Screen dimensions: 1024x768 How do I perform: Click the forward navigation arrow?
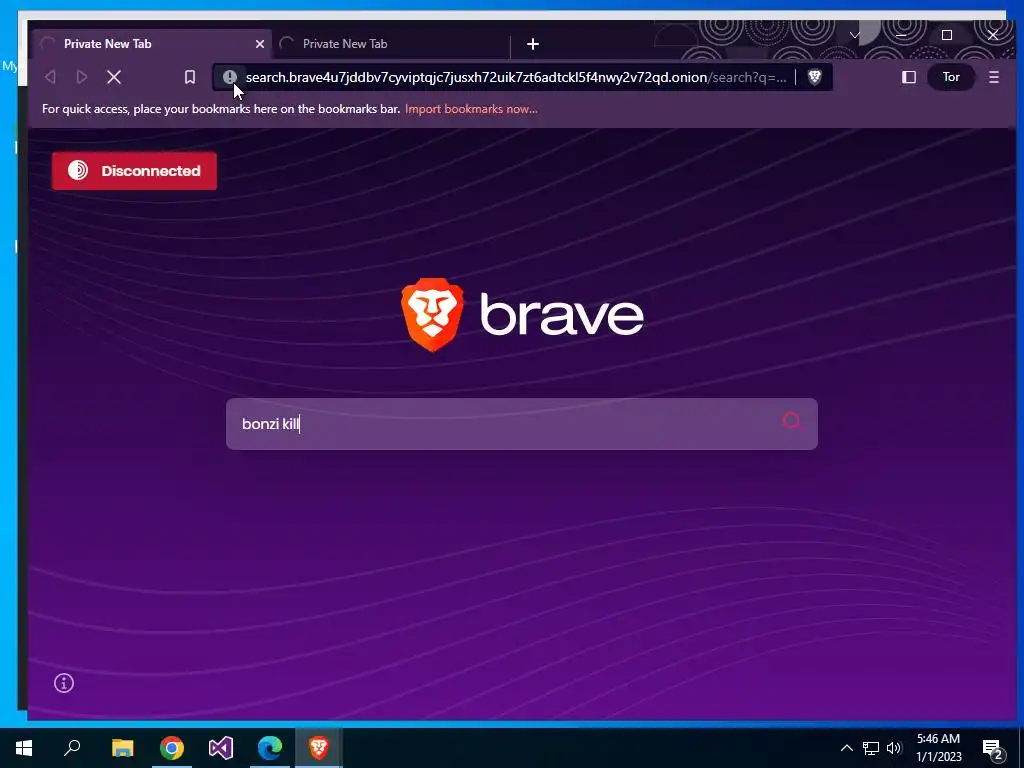click(x=82, y=77)
